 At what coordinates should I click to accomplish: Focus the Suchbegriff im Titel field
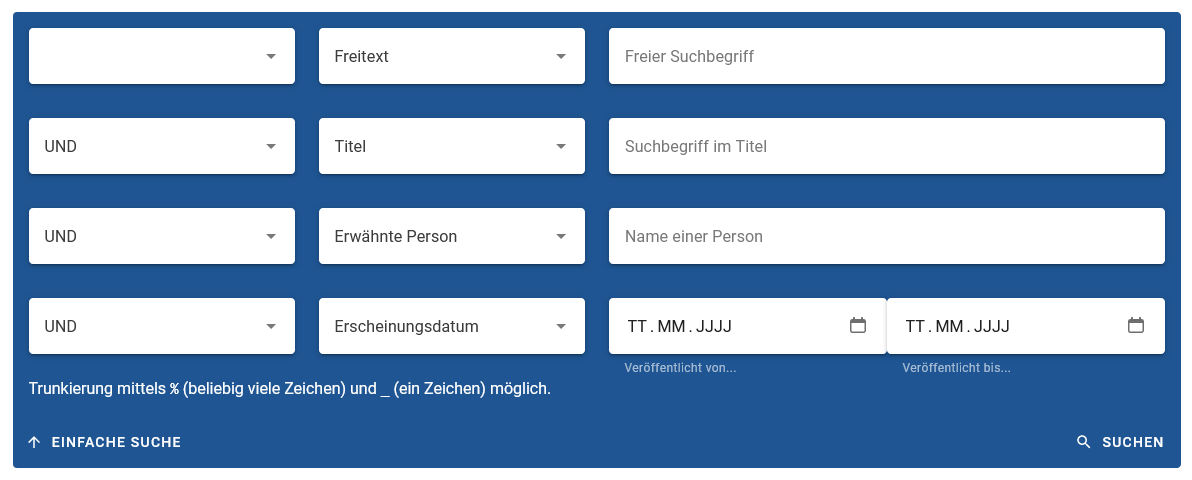(x=886, y=146)
